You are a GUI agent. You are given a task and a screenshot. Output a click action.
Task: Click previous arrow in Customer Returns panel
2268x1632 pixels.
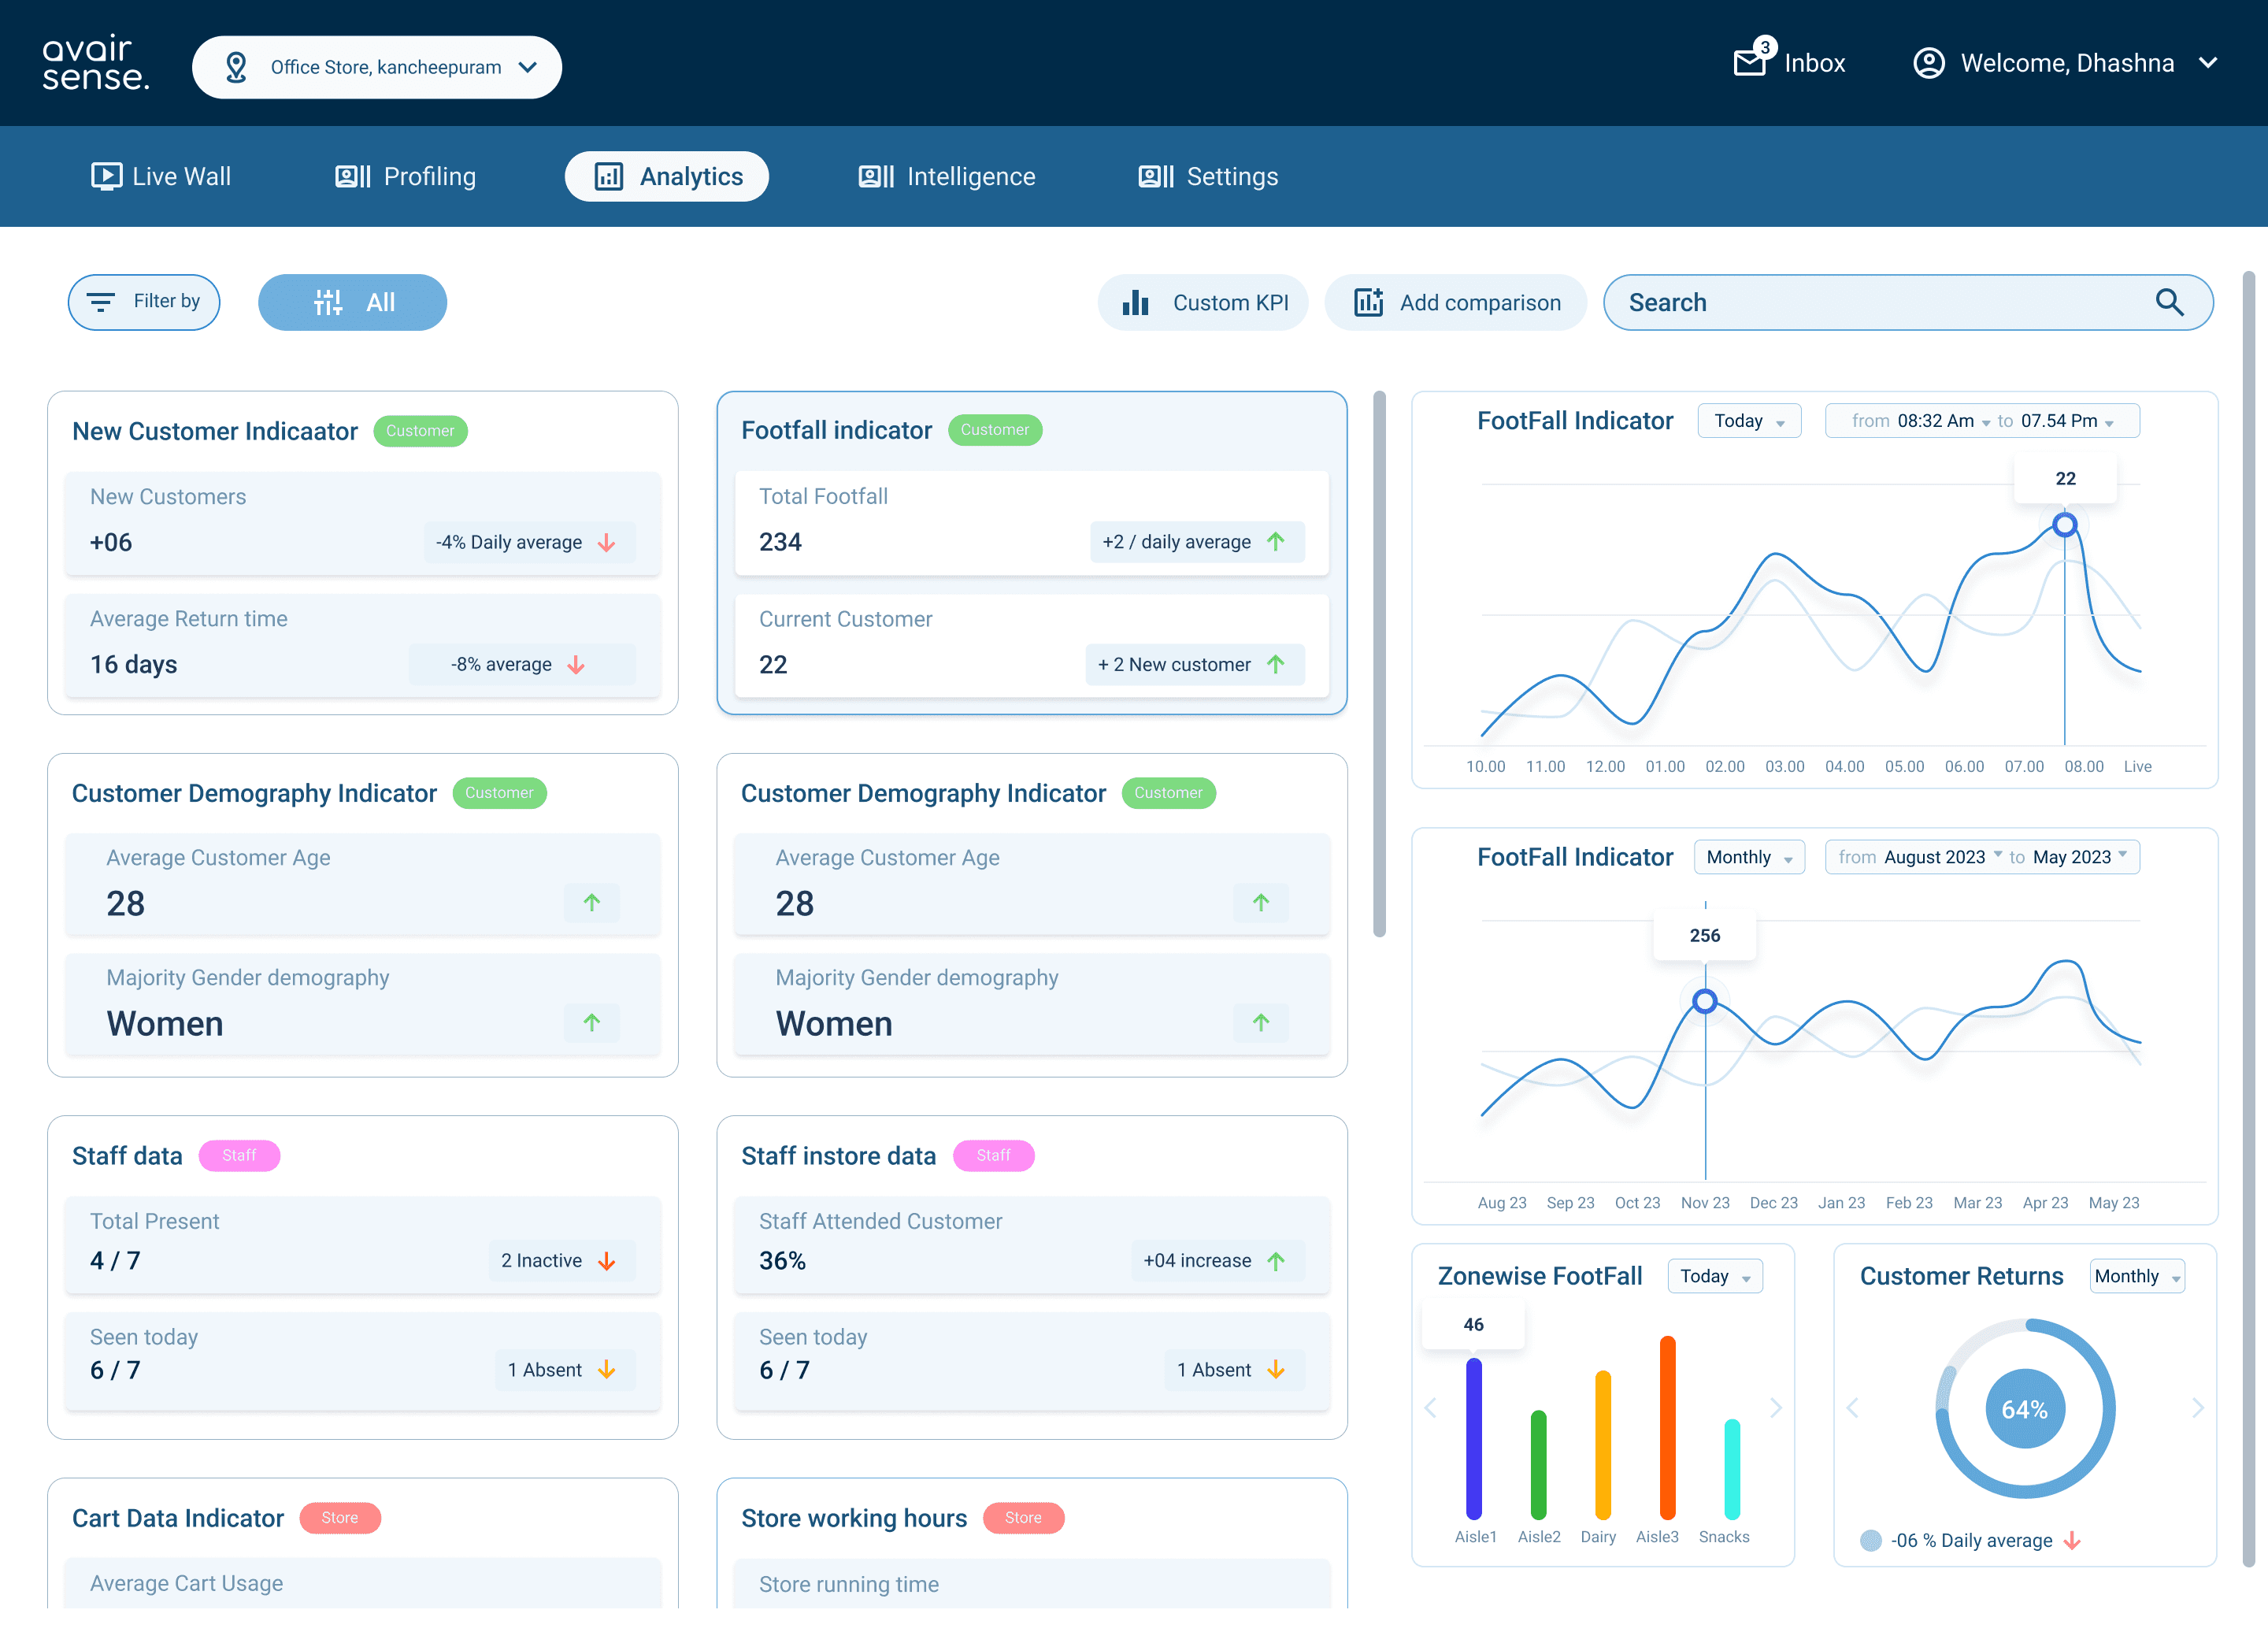click(x=1852, y=1408)
